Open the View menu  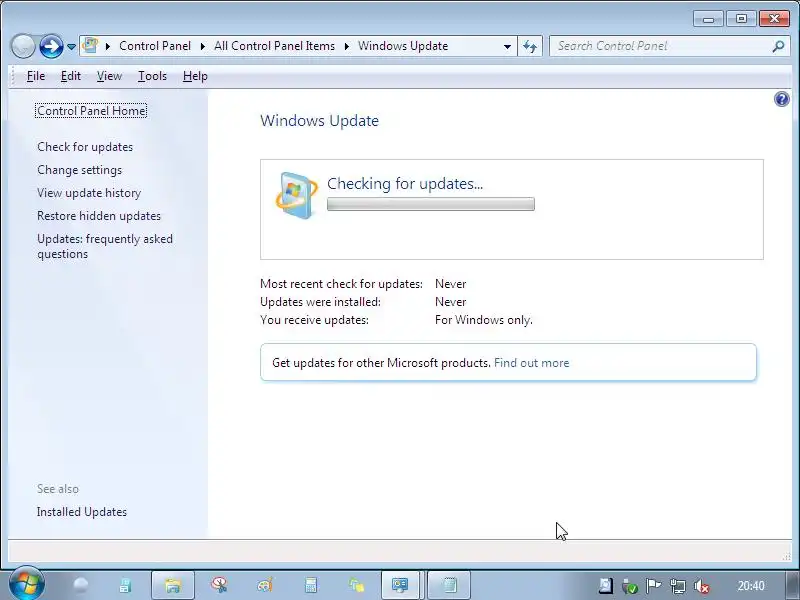click(109, 76)
